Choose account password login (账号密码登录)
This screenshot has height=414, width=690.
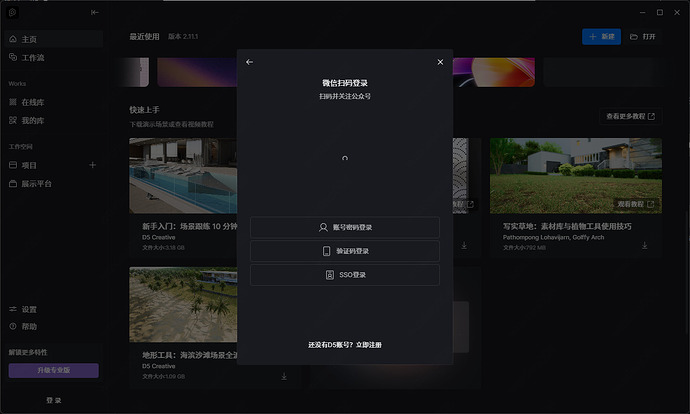point(345,227)
